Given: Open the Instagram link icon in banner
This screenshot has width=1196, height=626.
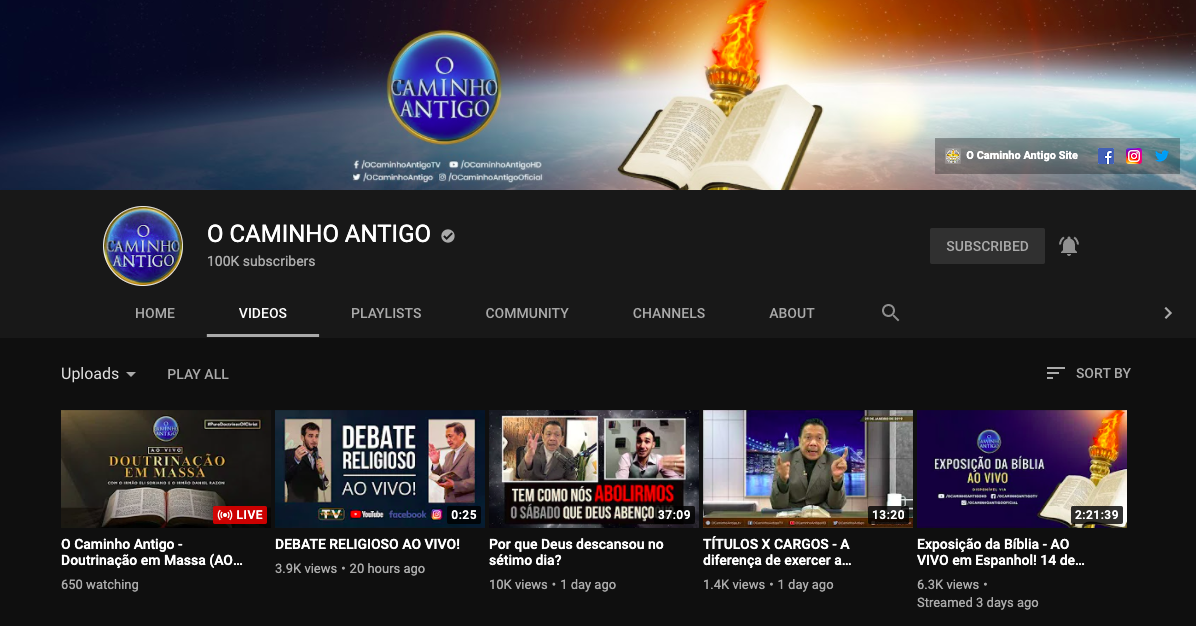Looking at the screenshot, I should [x=1134, y=156].
